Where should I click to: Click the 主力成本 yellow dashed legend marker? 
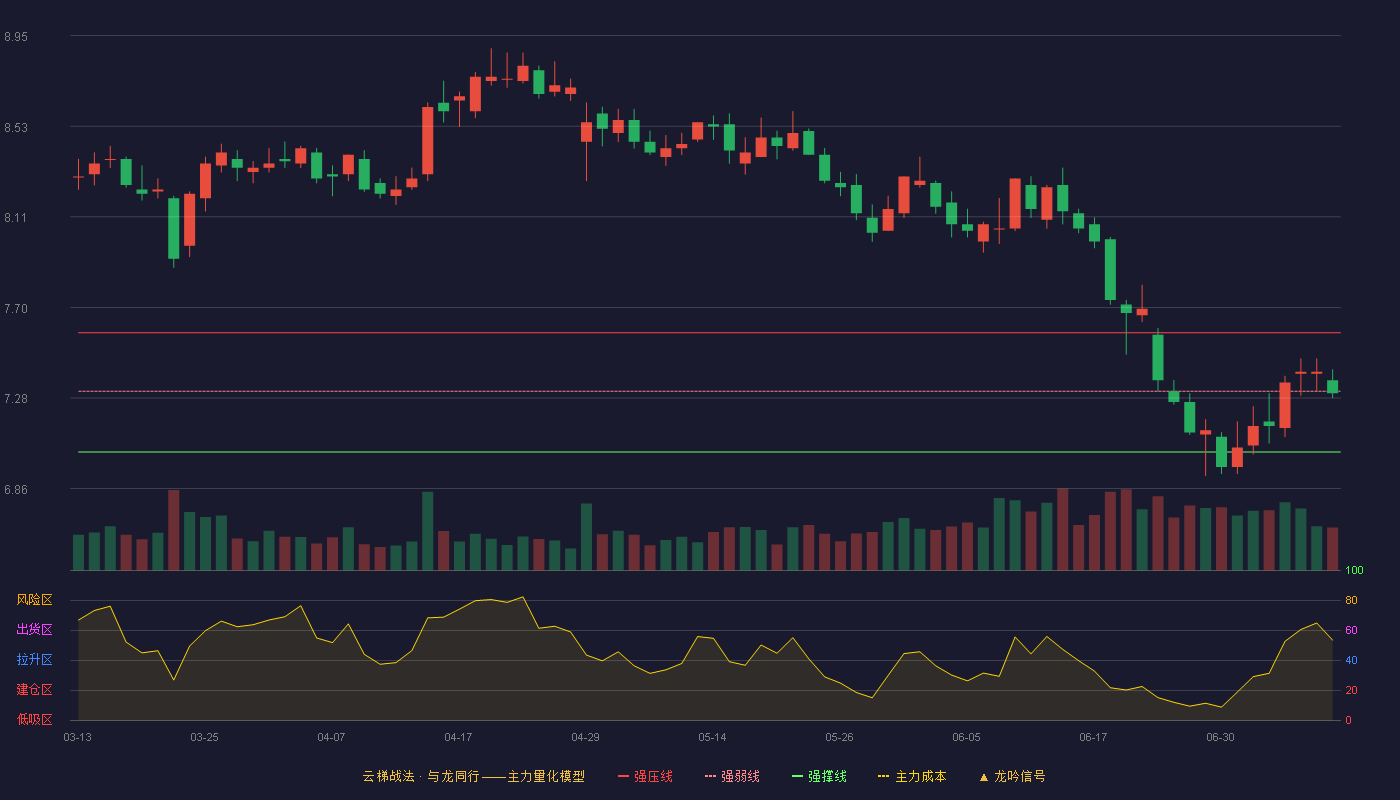883,776
